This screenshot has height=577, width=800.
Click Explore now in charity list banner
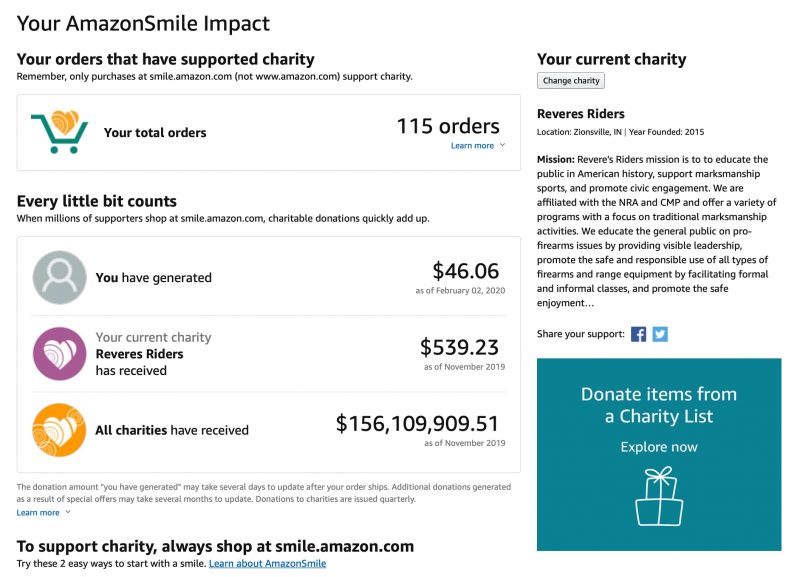[x=659, y=447]
